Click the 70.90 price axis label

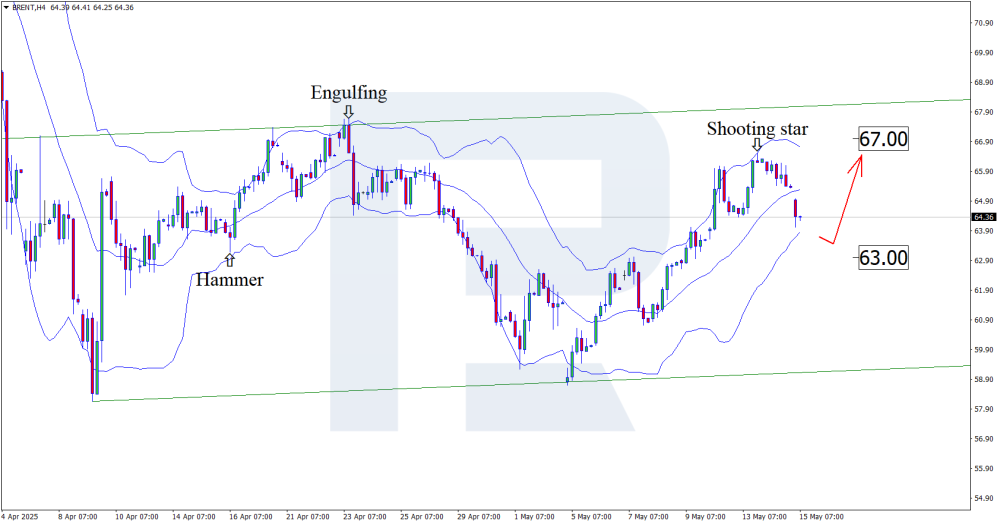coord(983,22)
